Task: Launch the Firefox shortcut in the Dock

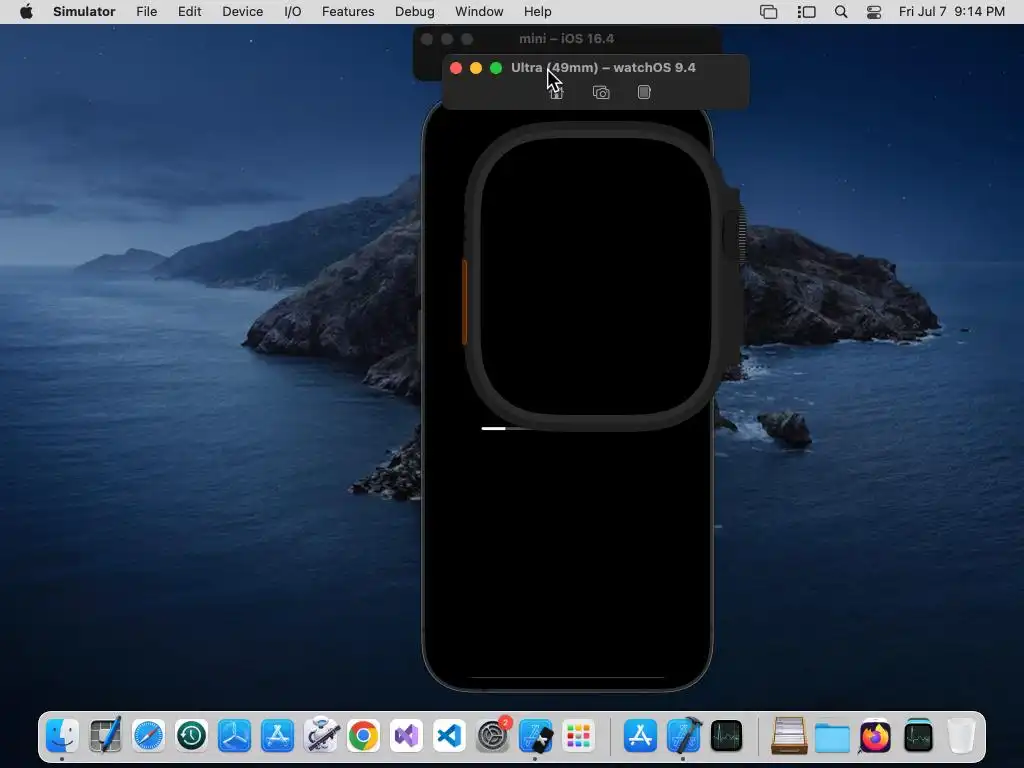Action: tap(875, 735)
